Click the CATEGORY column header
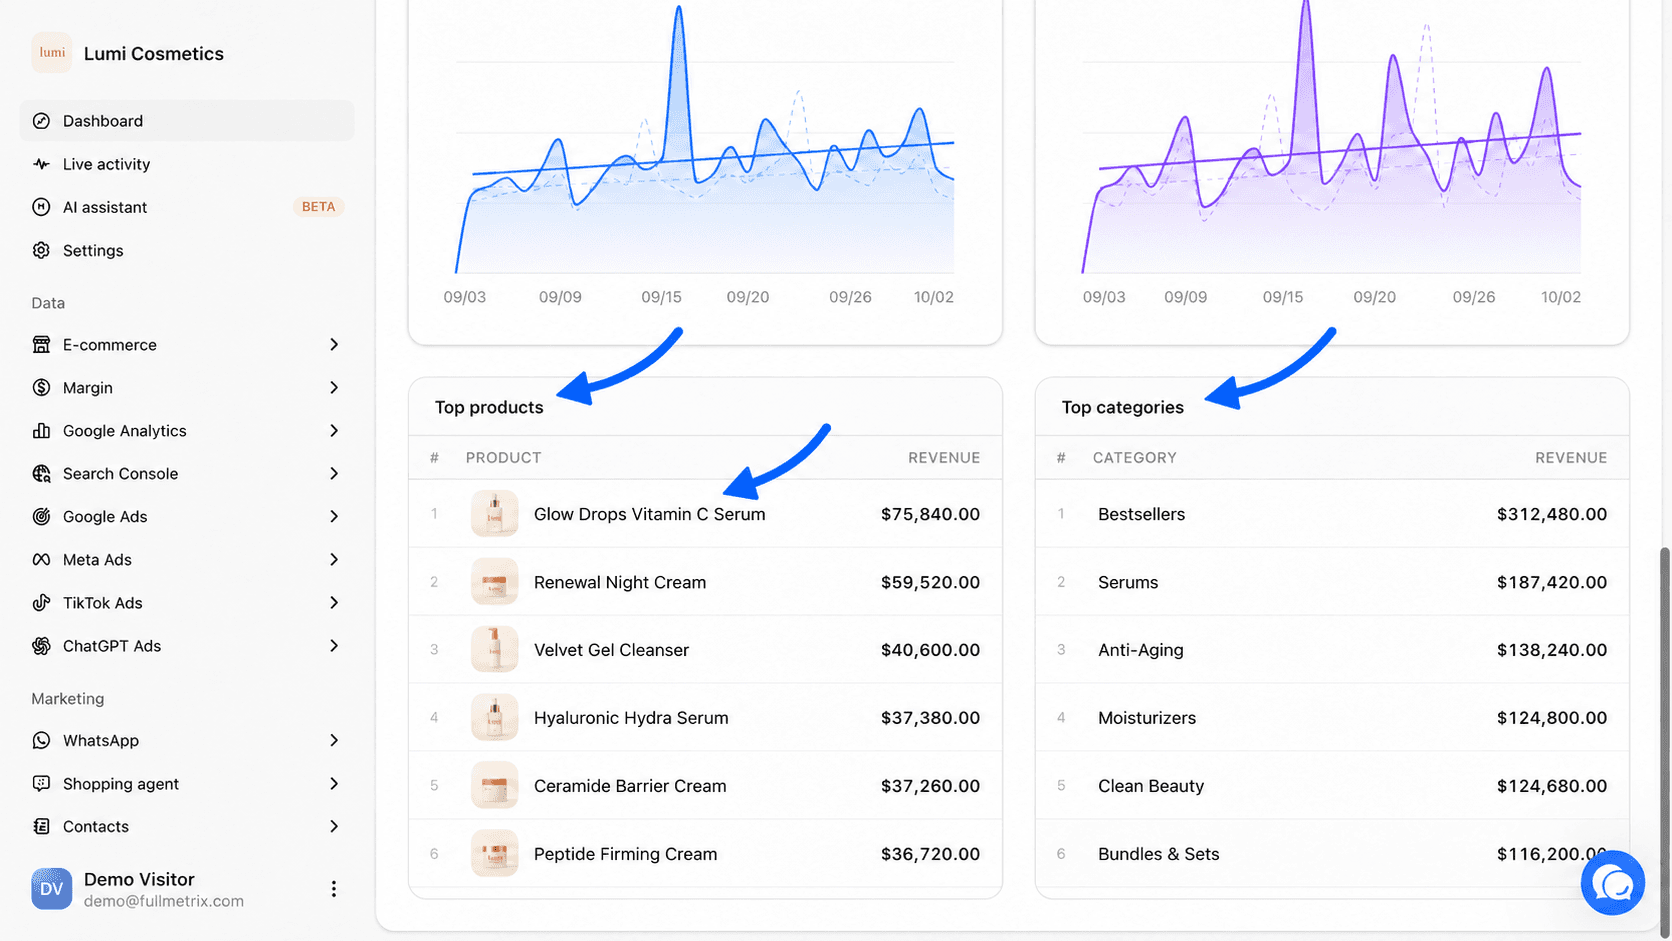 (1135, 457)
